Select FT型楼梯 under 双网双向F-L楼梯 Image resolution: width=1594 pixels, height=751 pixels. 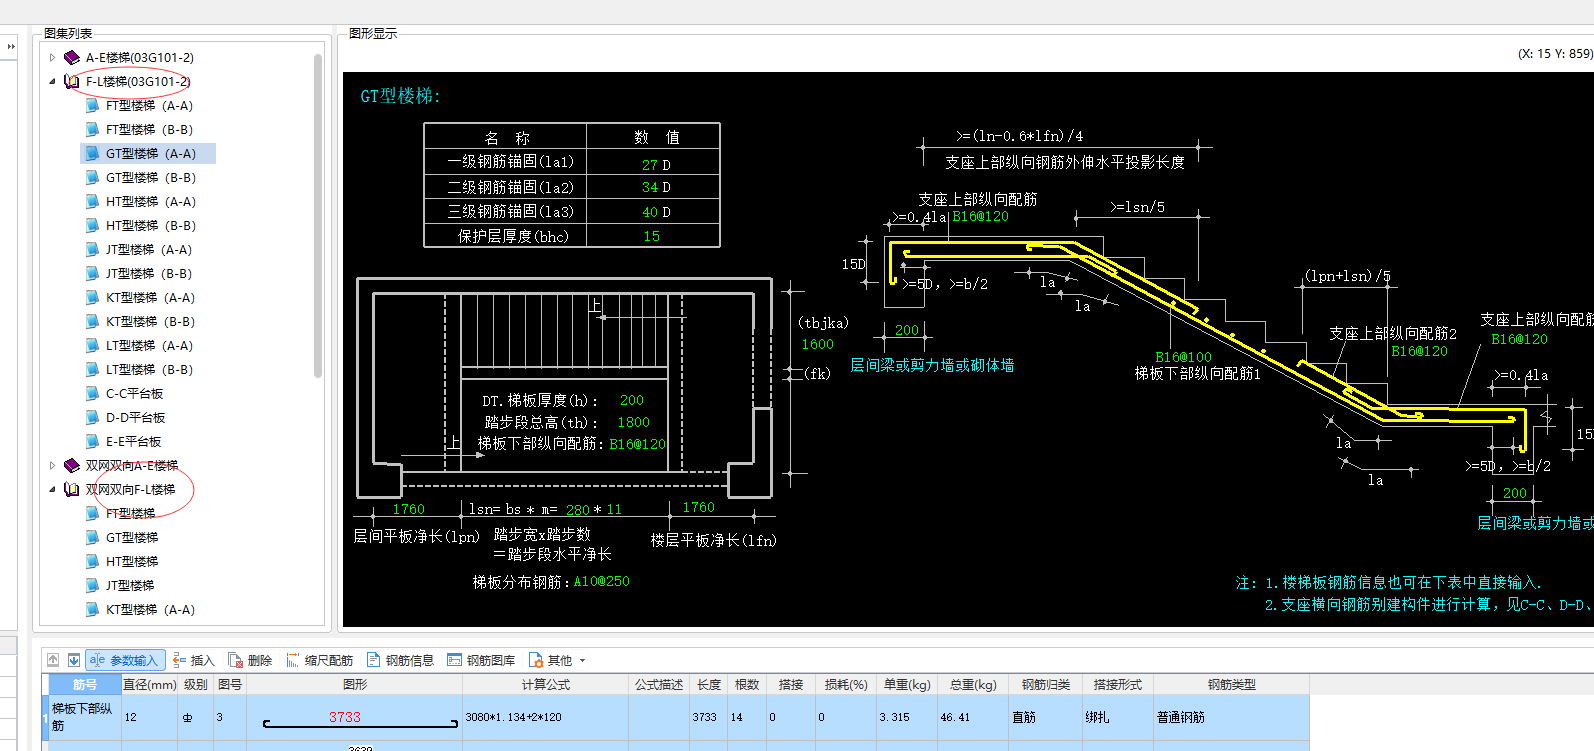[130, 514]
